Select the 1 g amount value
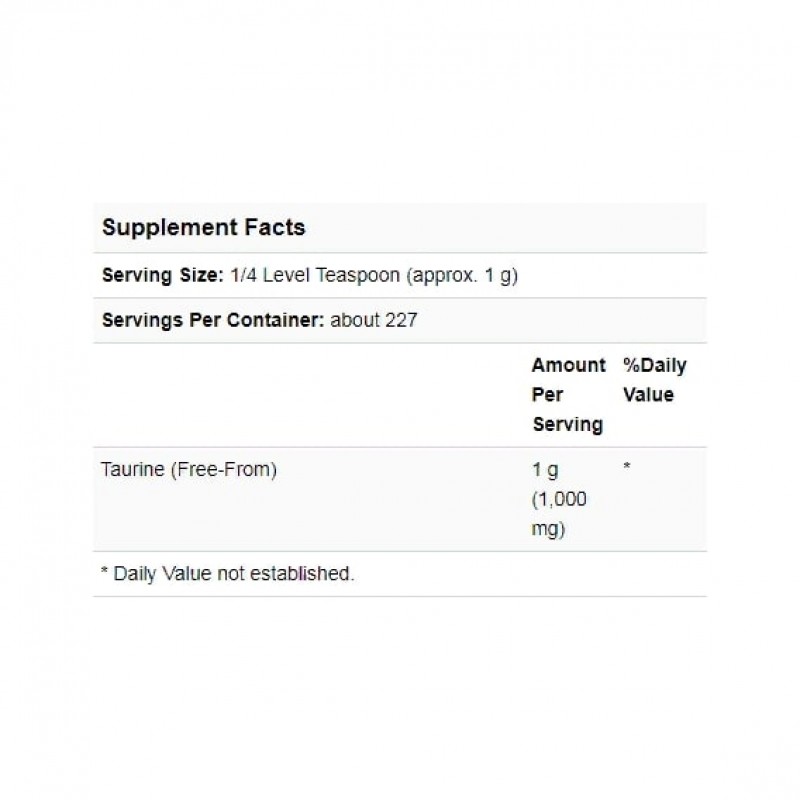 point(545,470)
